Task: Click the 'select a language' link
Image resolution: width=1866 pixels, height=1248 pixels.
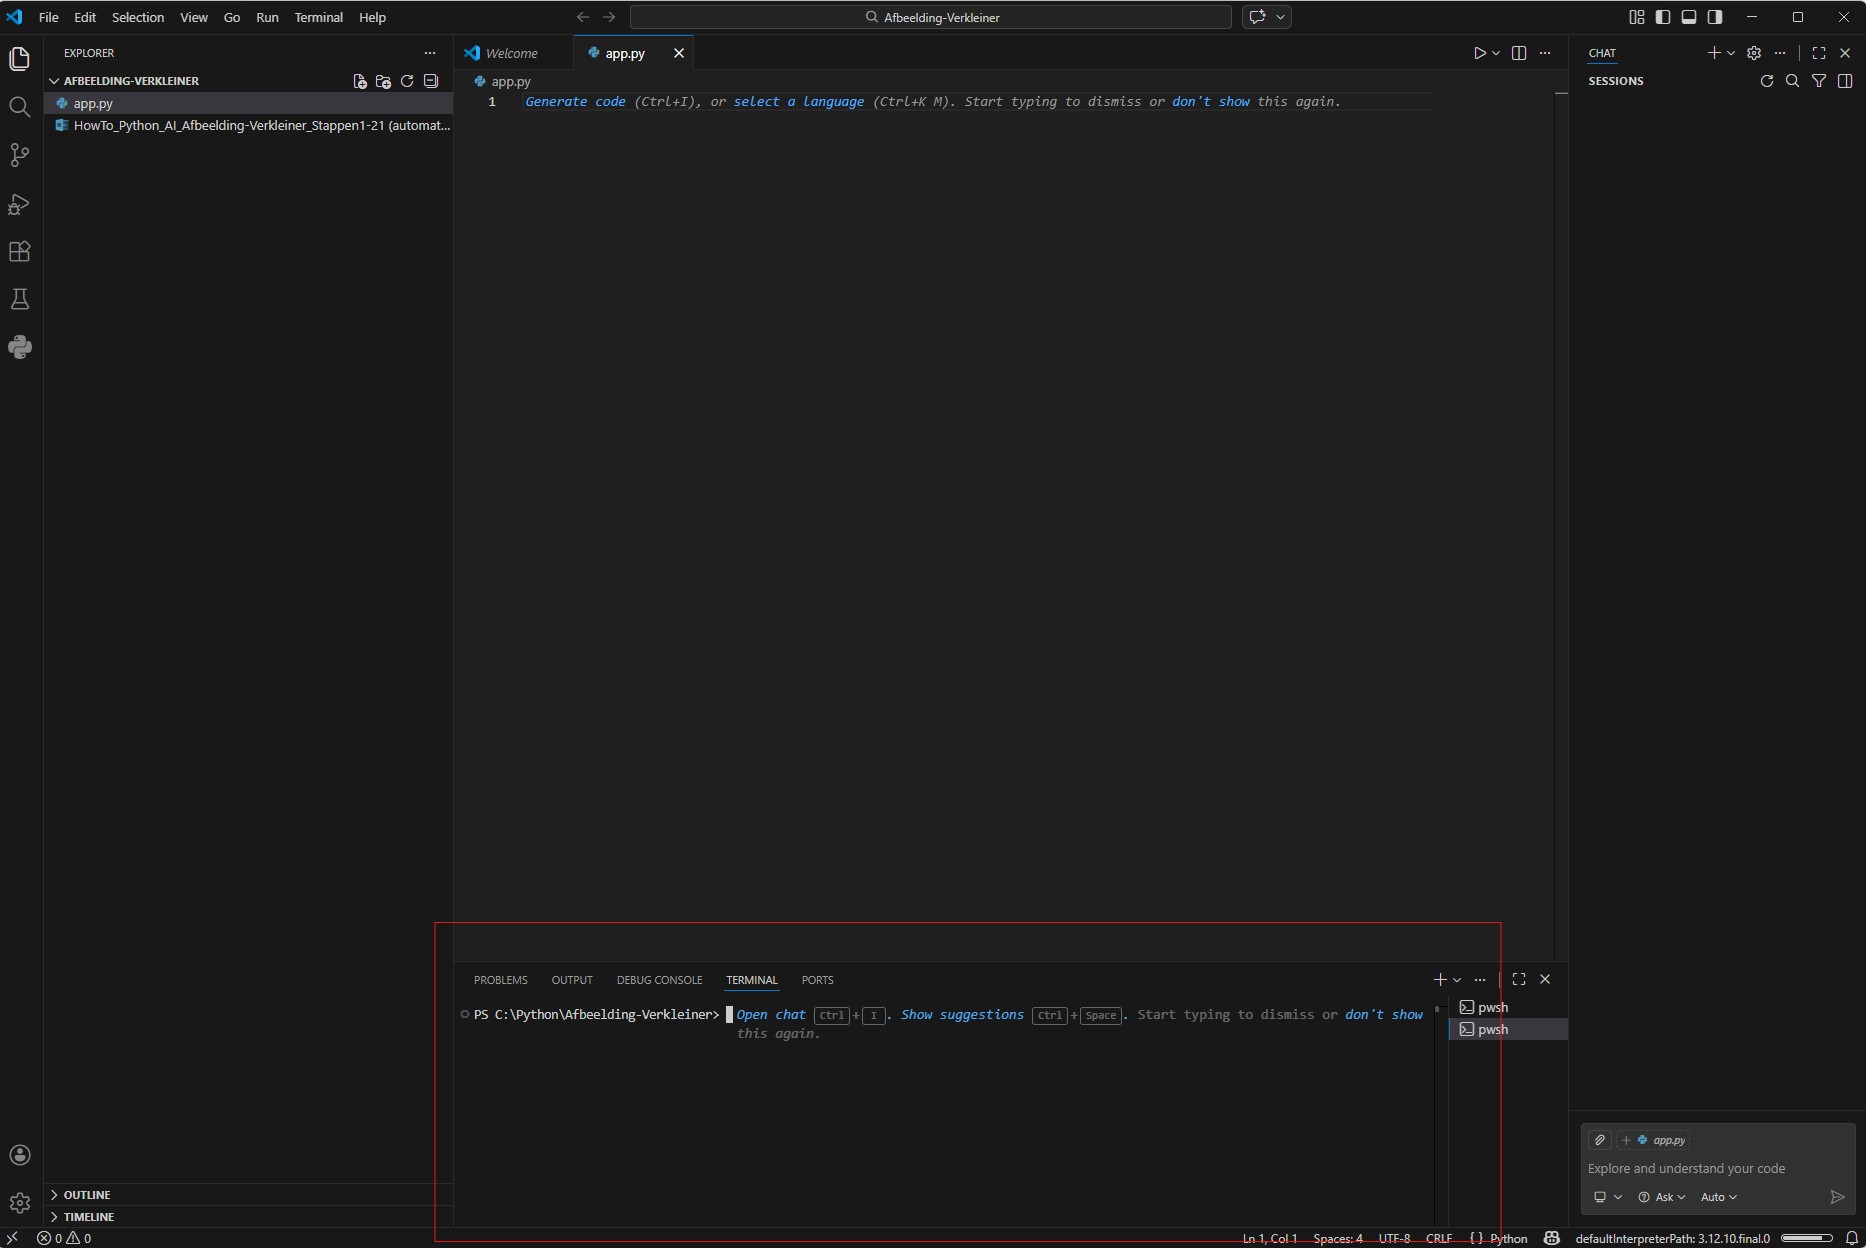Action: 798,102
